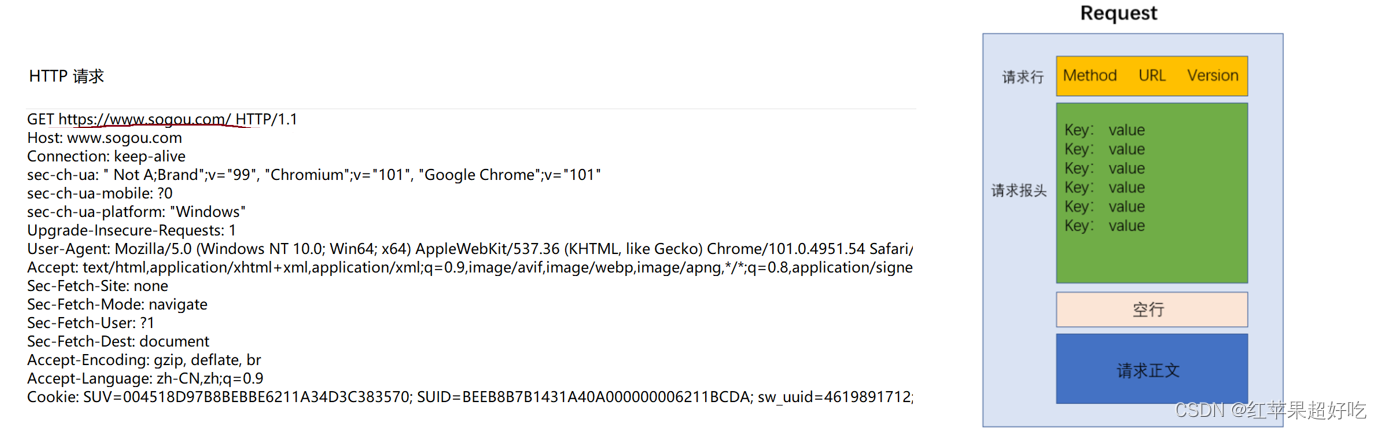The image size is (1382, 429).
Task: Click the "请求行" label in the diagram
Action: [1023, 77]
